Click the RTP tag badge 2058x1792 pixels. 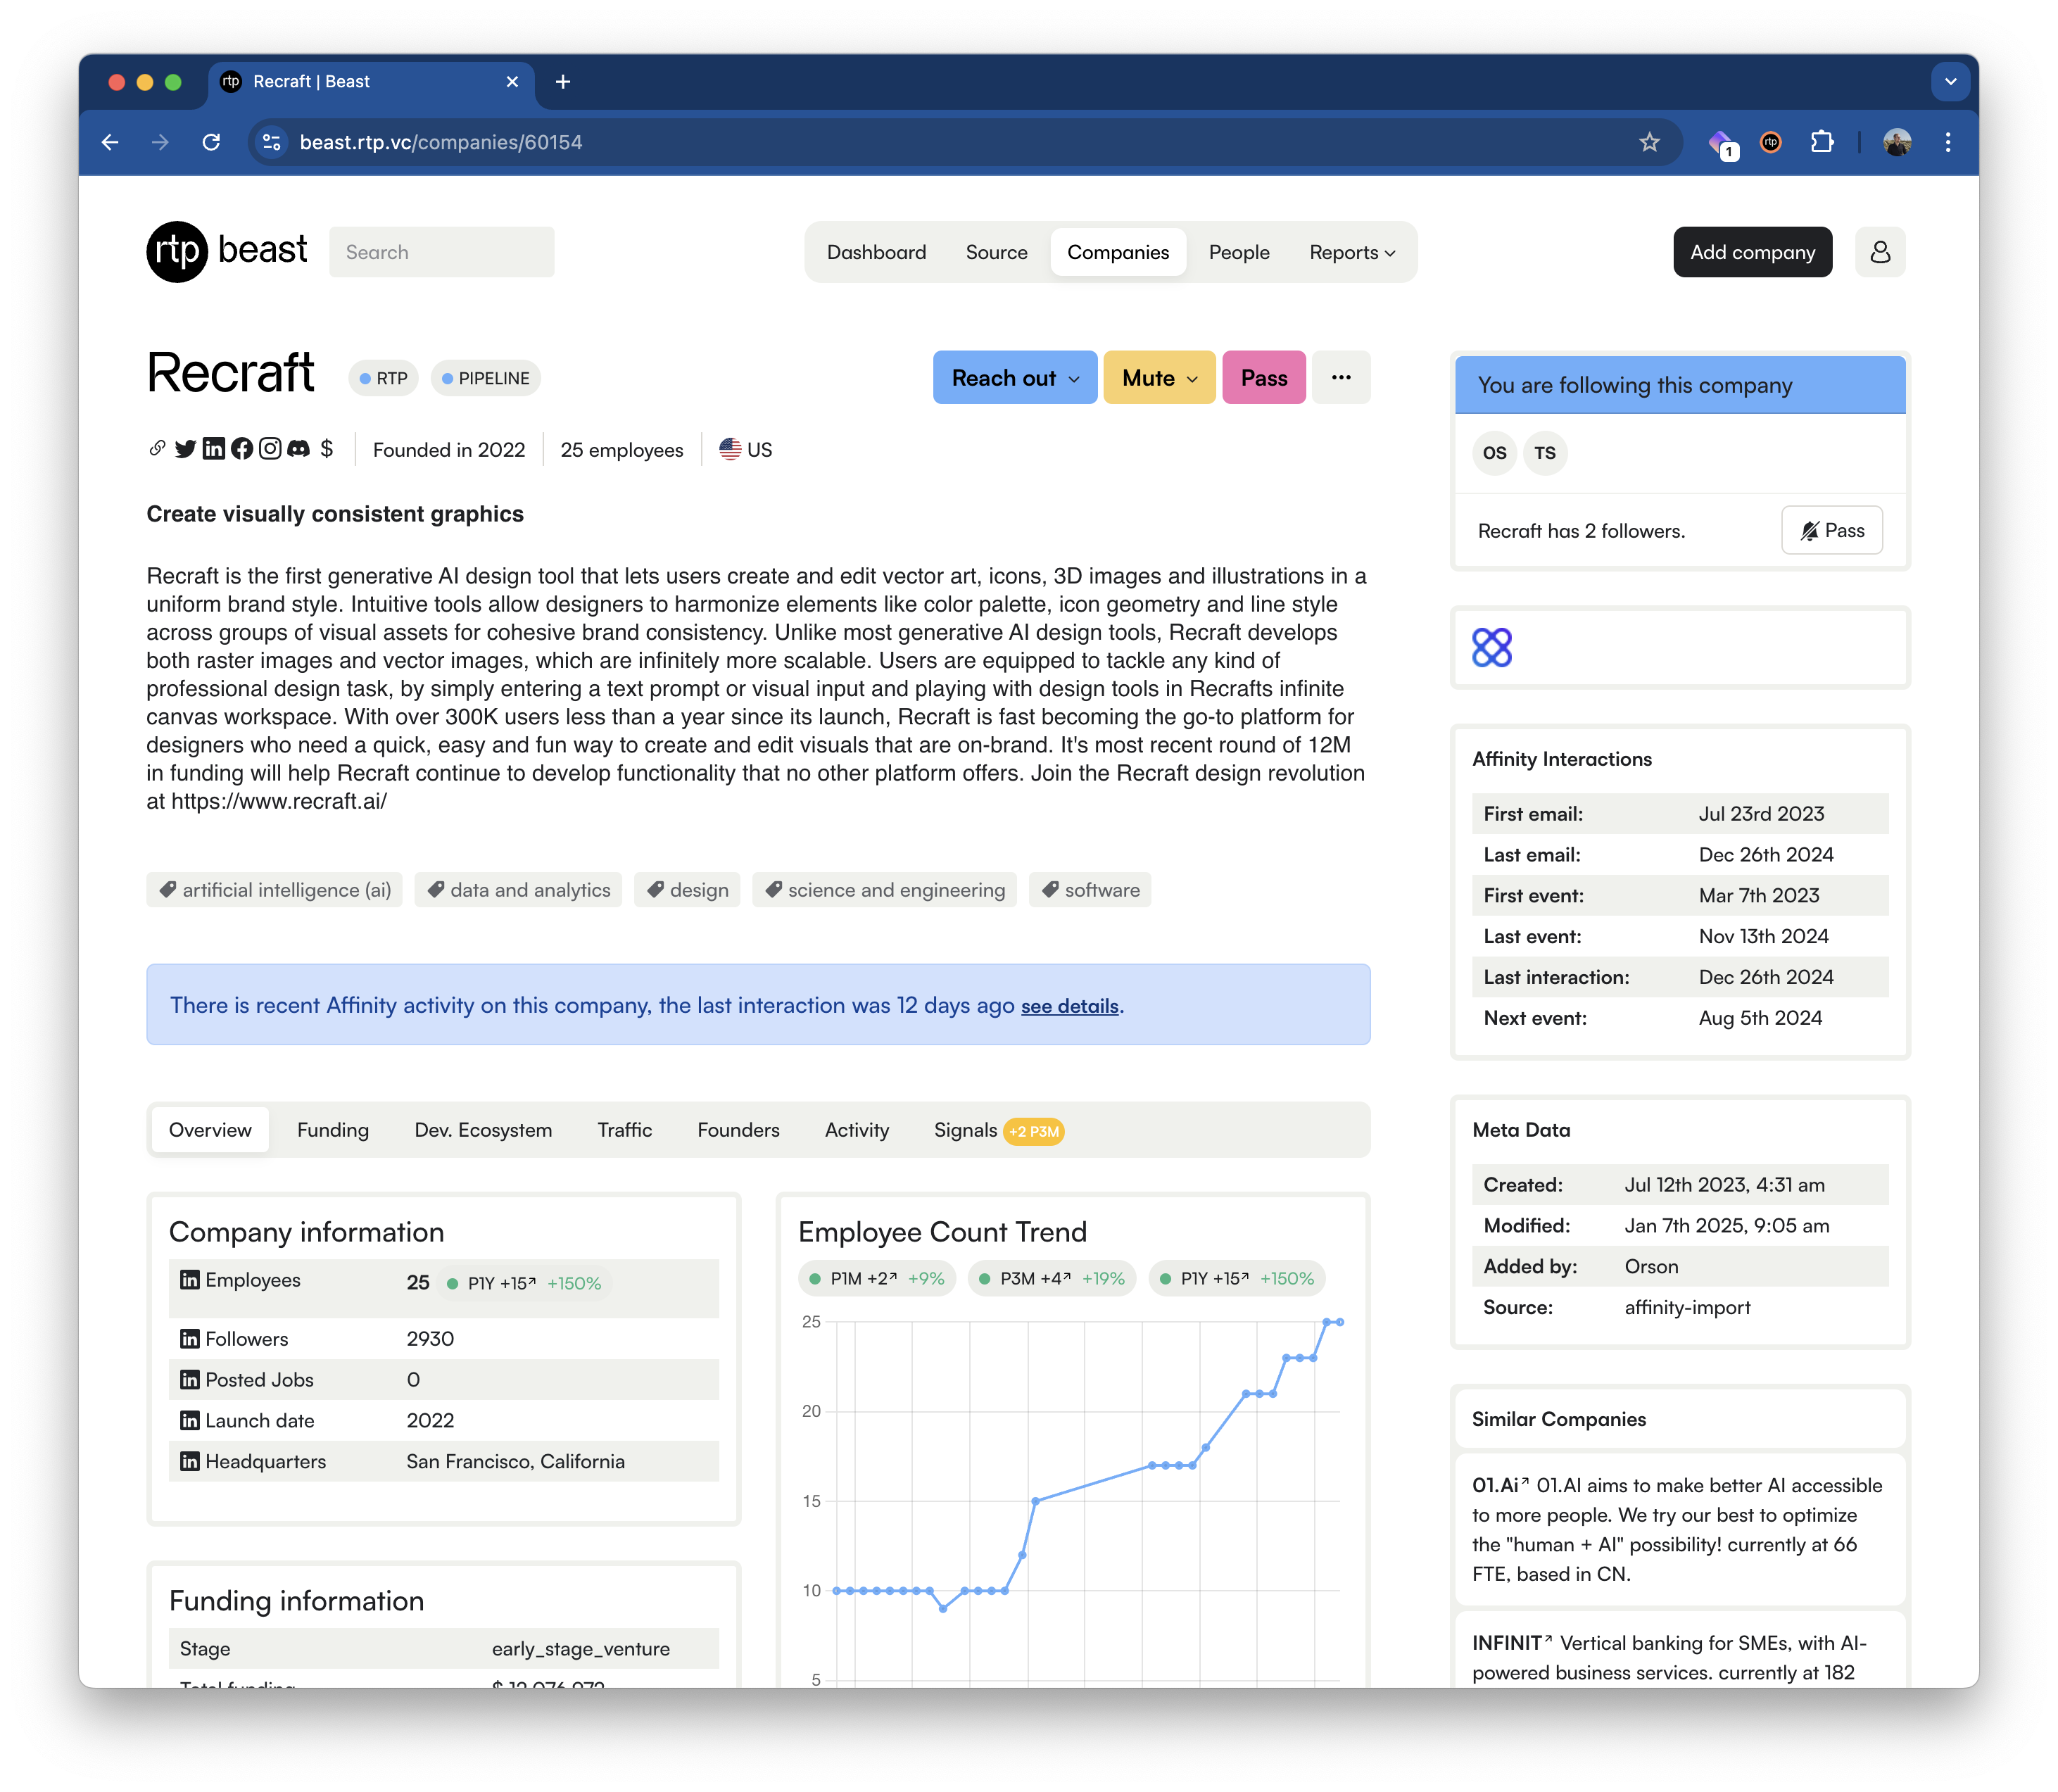coord(383,378)
